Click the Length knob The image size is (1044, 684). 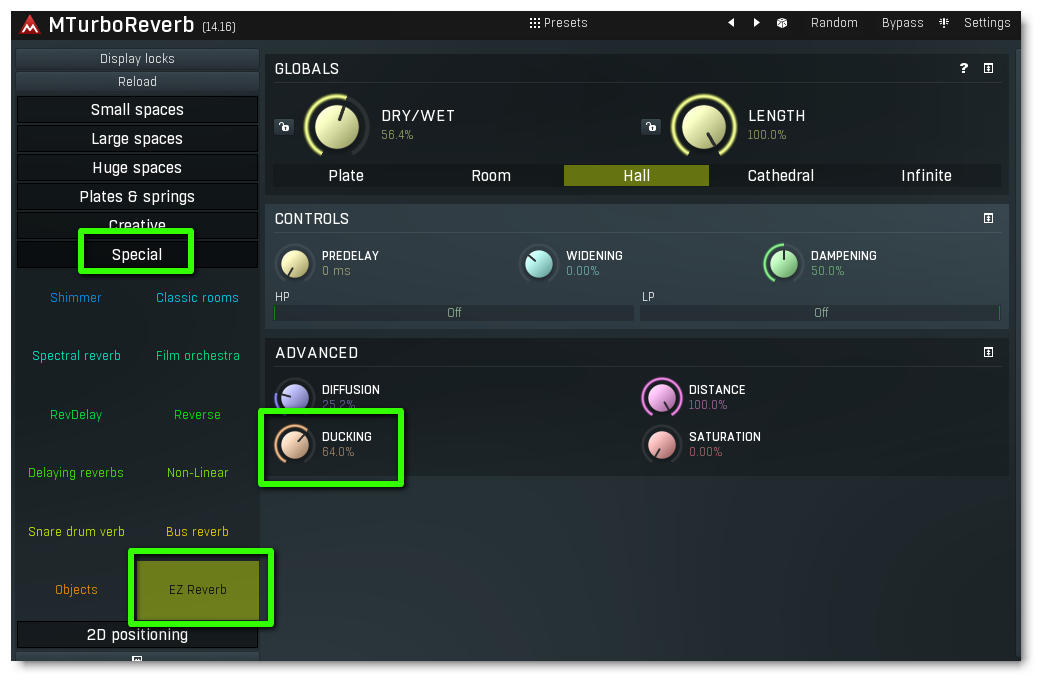coord(704,127)
